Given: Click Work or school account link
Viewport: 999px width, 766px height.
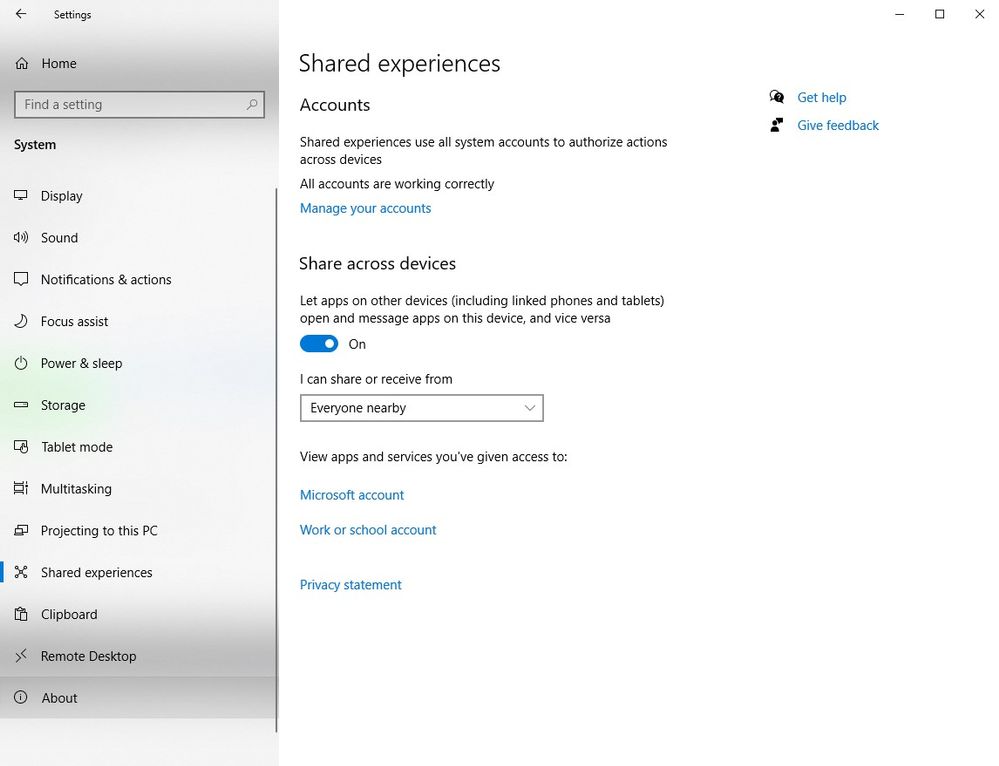Looking at the screenshot, I should pyautogui.click(x=368, y=530).
